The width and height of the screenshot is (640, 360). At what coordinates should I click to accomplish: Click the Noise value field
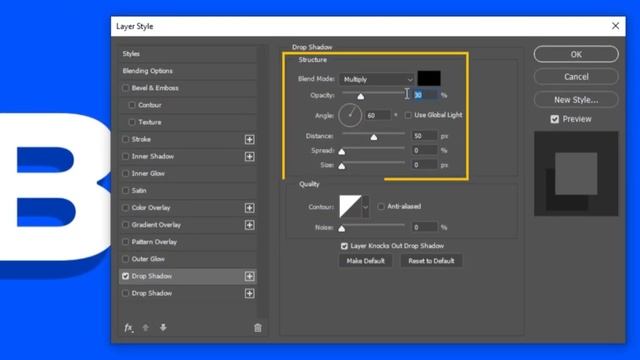pos(425,227)
